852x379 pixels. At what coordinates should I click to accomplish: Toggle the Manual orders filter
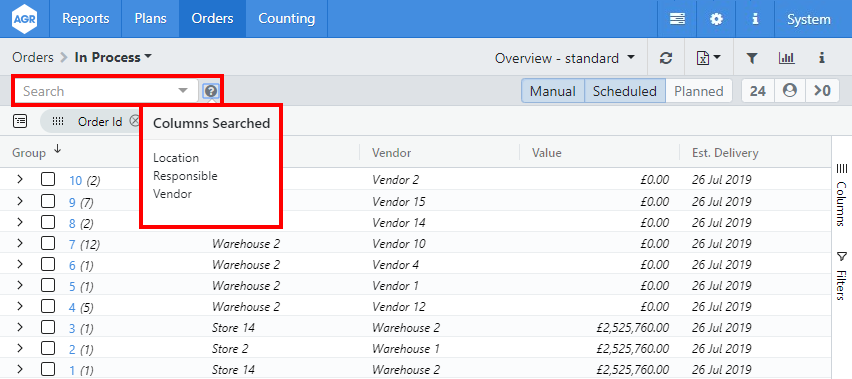point(553,91)
